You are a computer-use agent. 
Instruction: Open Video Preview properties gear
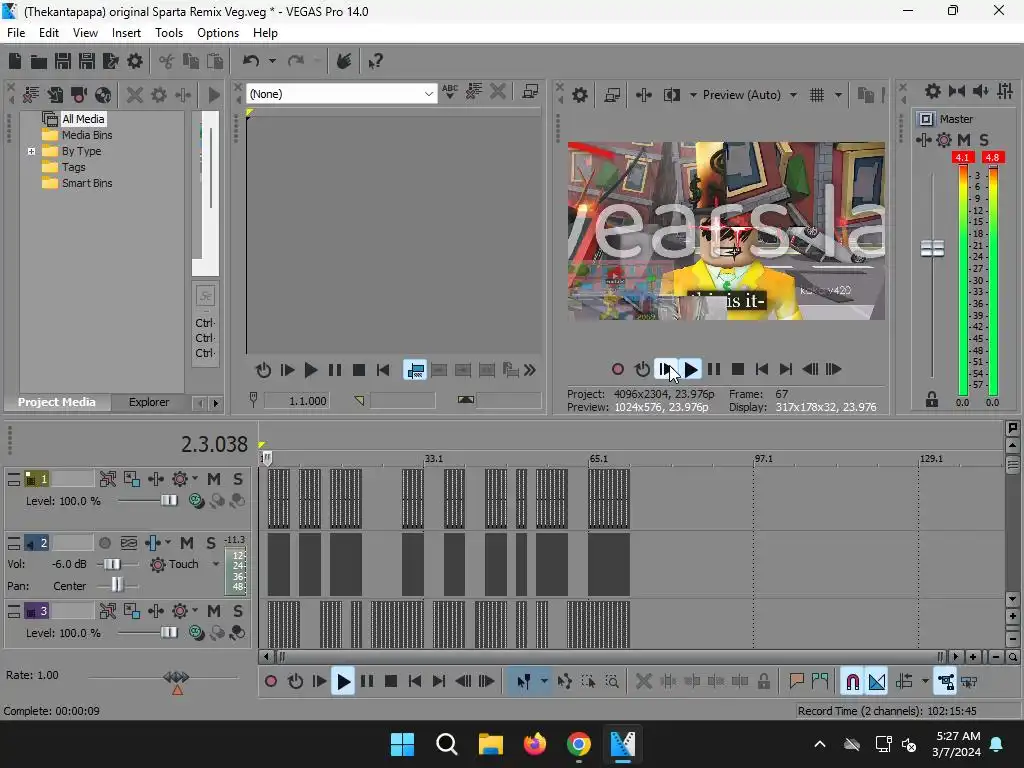[x=580, y=95]
